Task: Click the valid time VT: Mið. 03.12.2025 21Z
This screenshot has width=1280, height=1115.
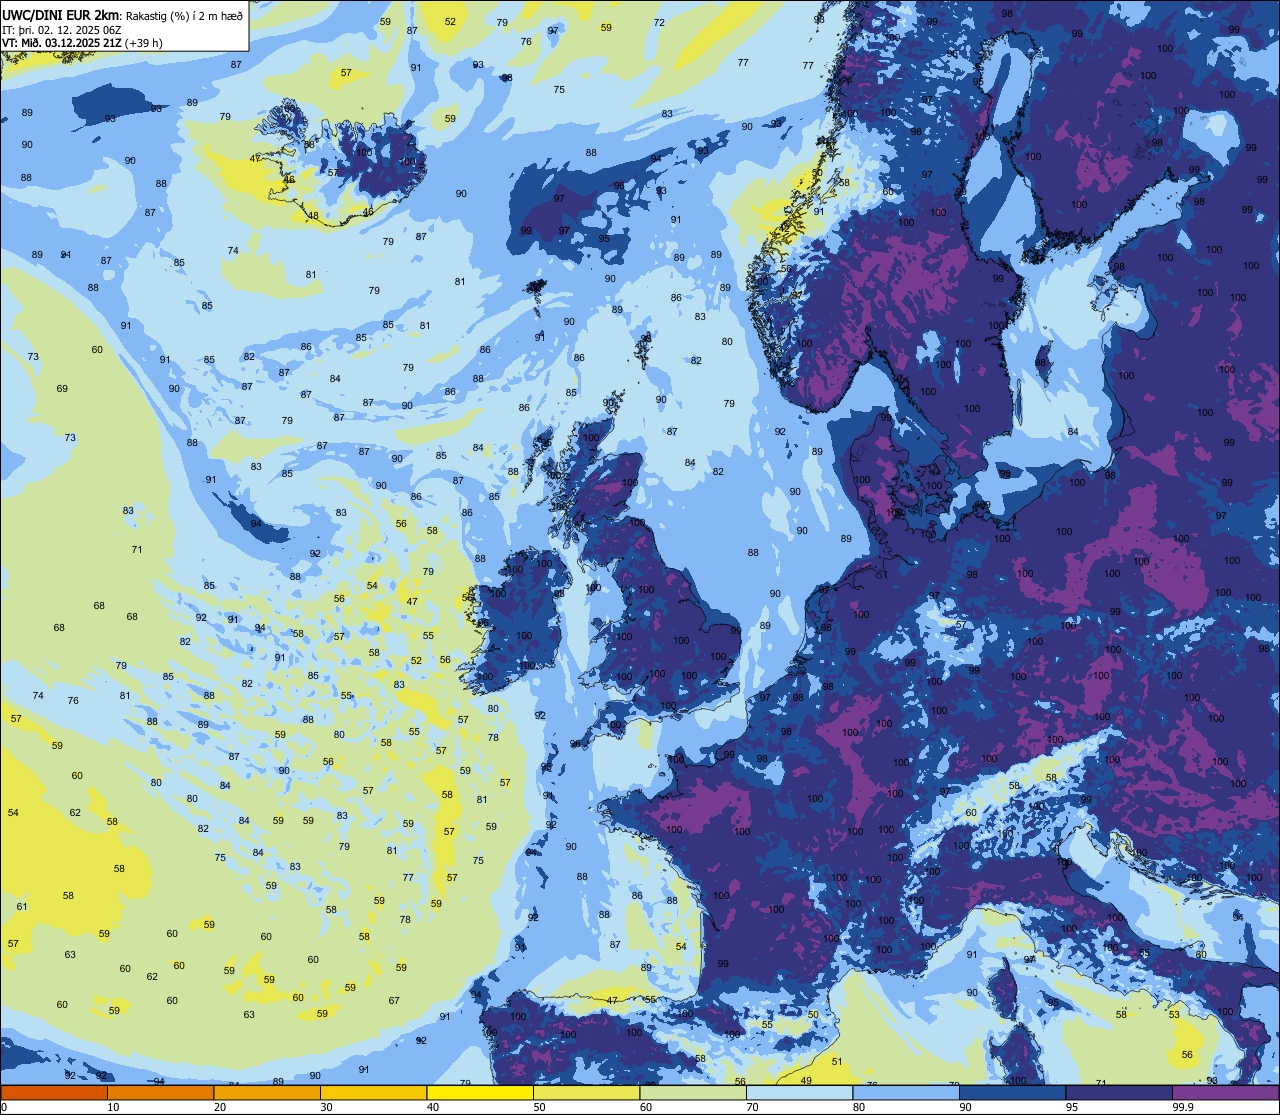Action: click(x=62, y=43)
